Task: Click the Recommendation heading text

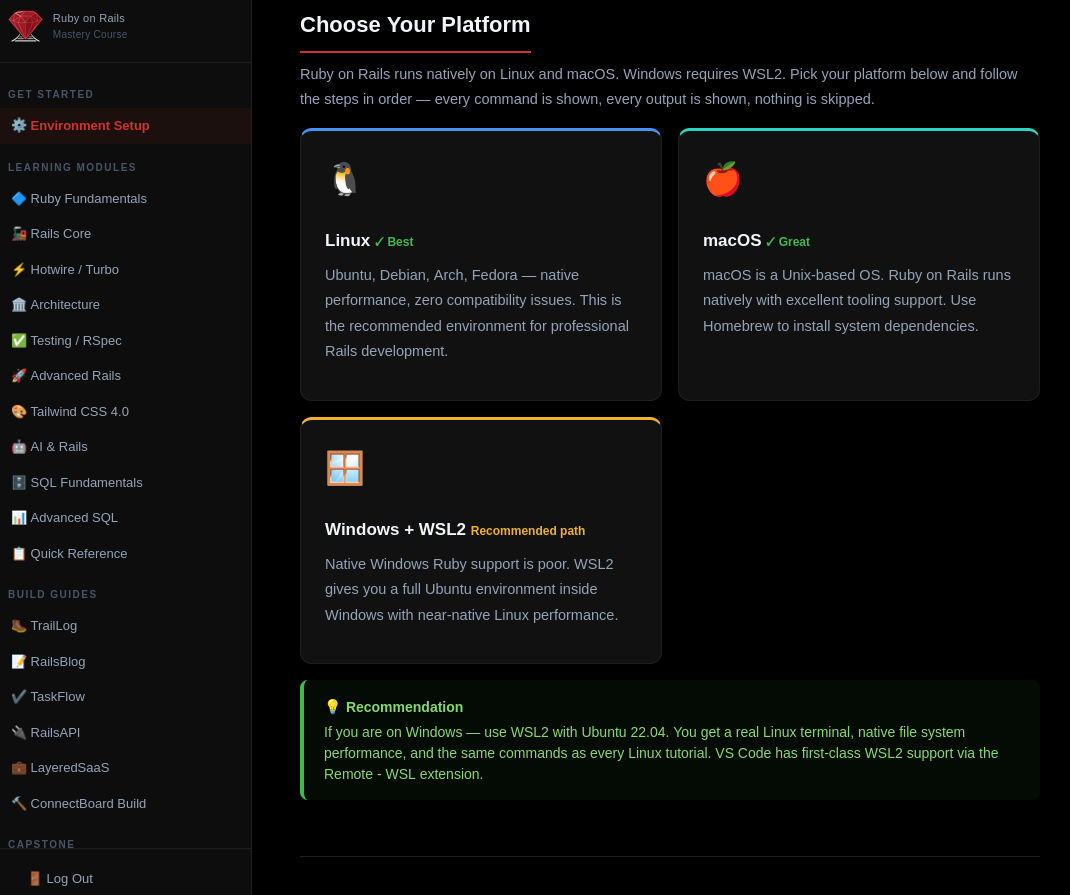Action: pyautogui.click(x=404, y=707)
